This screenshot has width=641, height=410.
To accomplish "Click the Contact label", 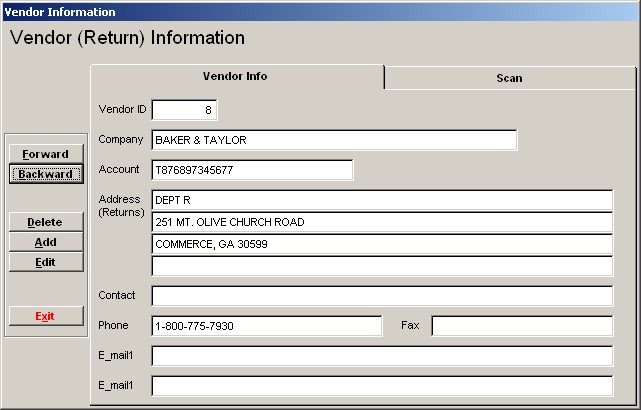I will click(117, 295).
